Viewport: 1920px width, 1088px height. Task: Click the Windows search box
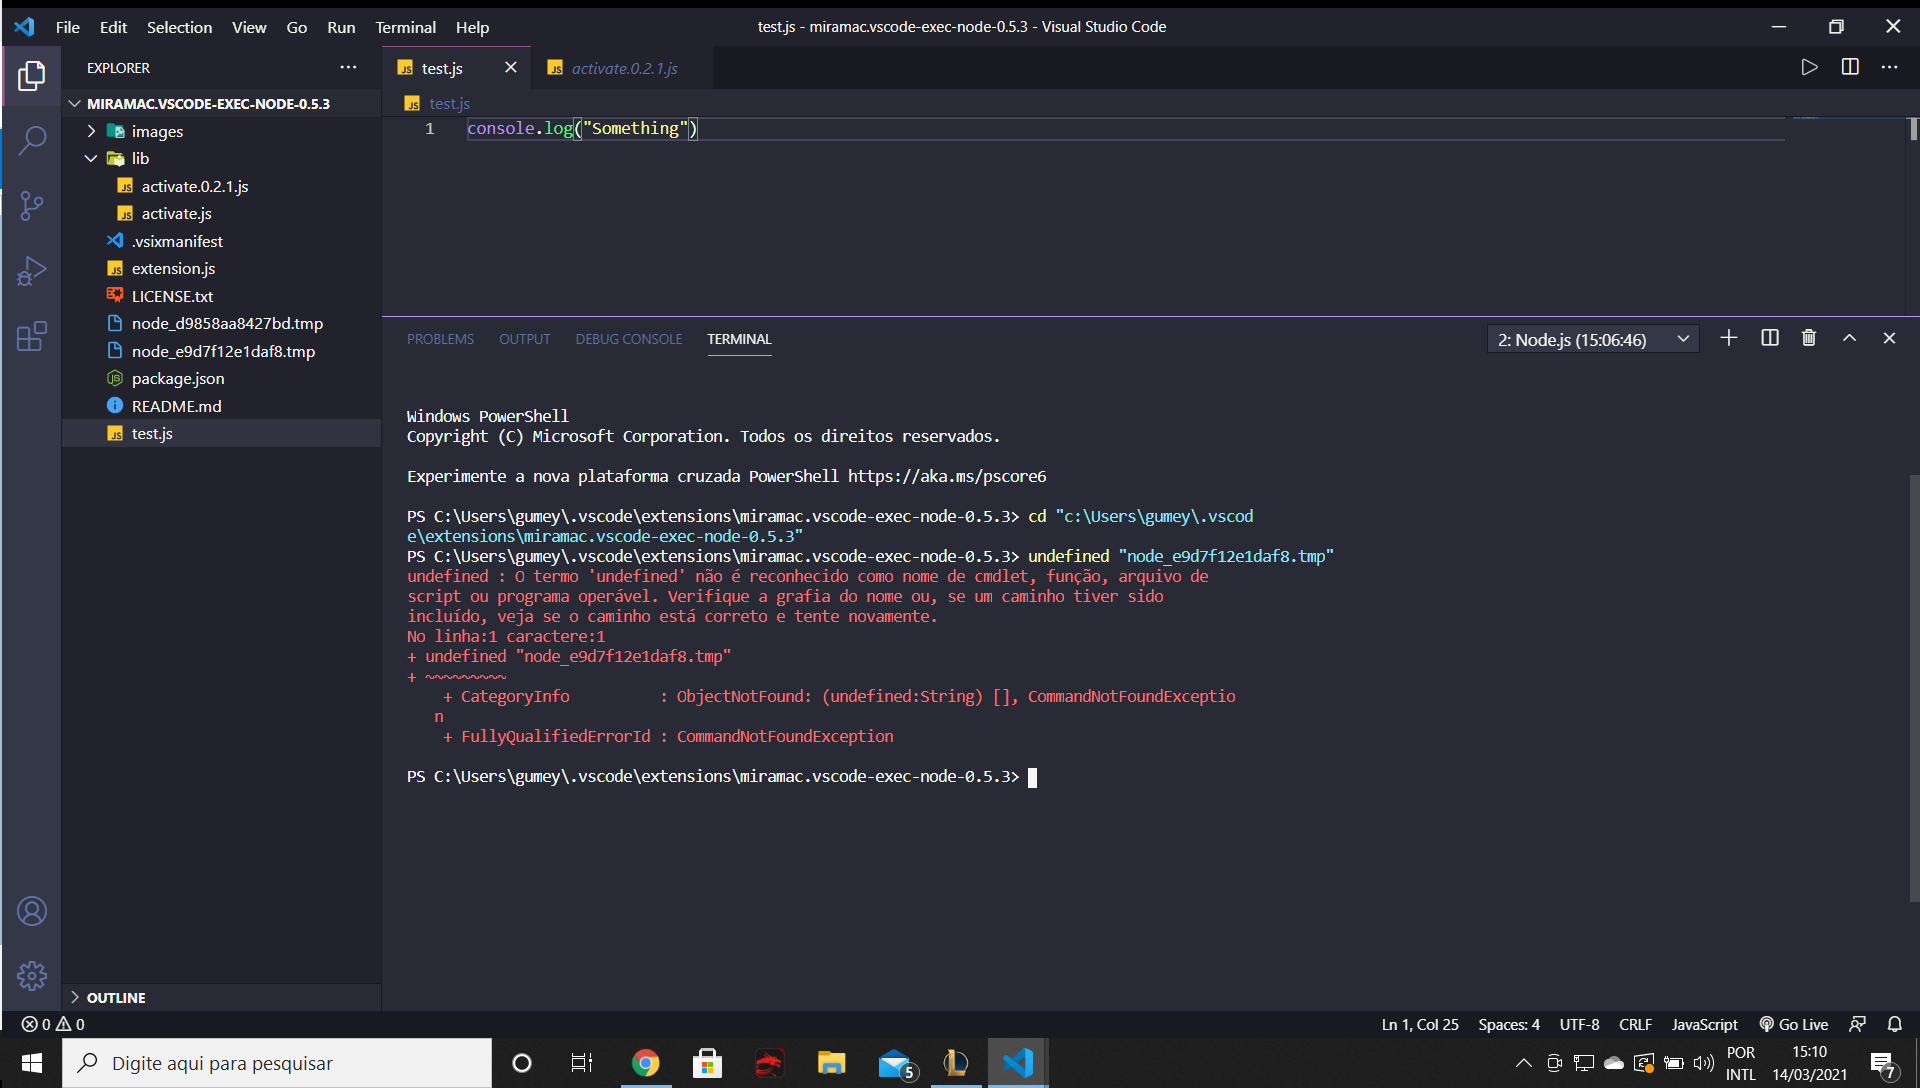(277, 1063)
